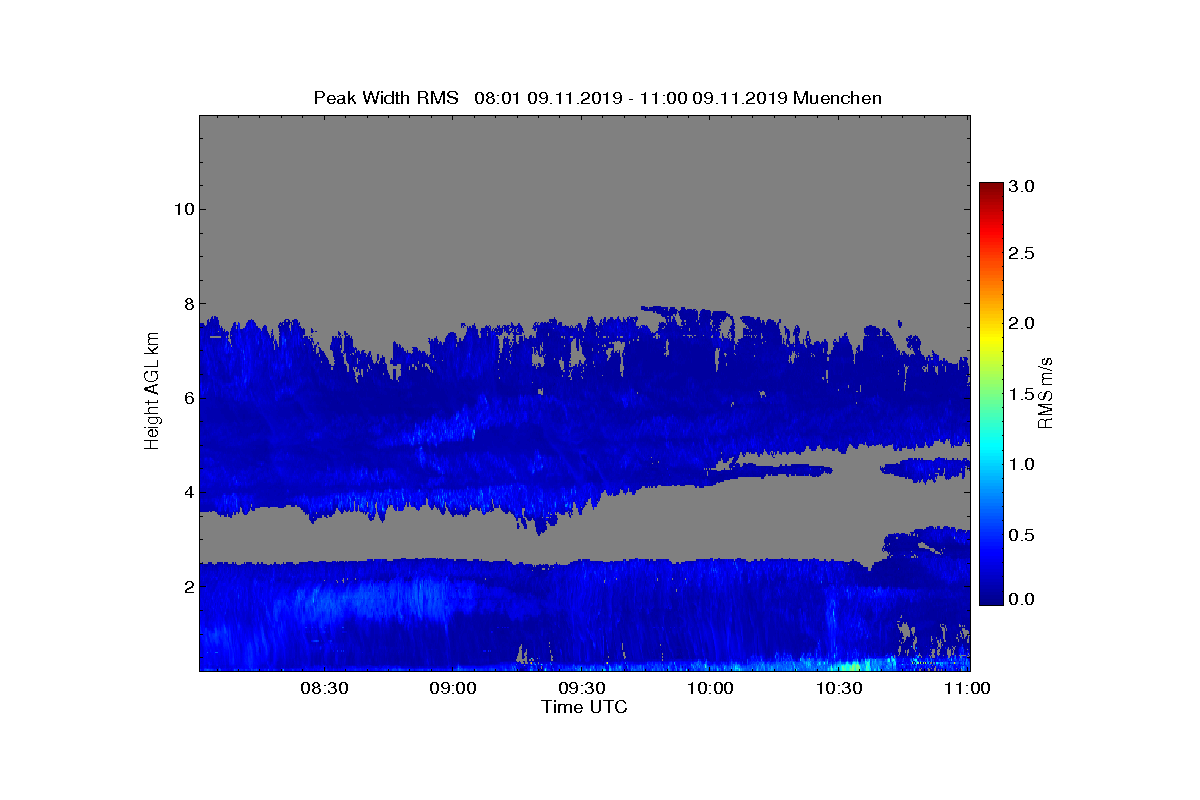The image size is (1200, 800).
Task: Click the height tick label '2'
Action: pyautogui.click(x=187, y=587)
